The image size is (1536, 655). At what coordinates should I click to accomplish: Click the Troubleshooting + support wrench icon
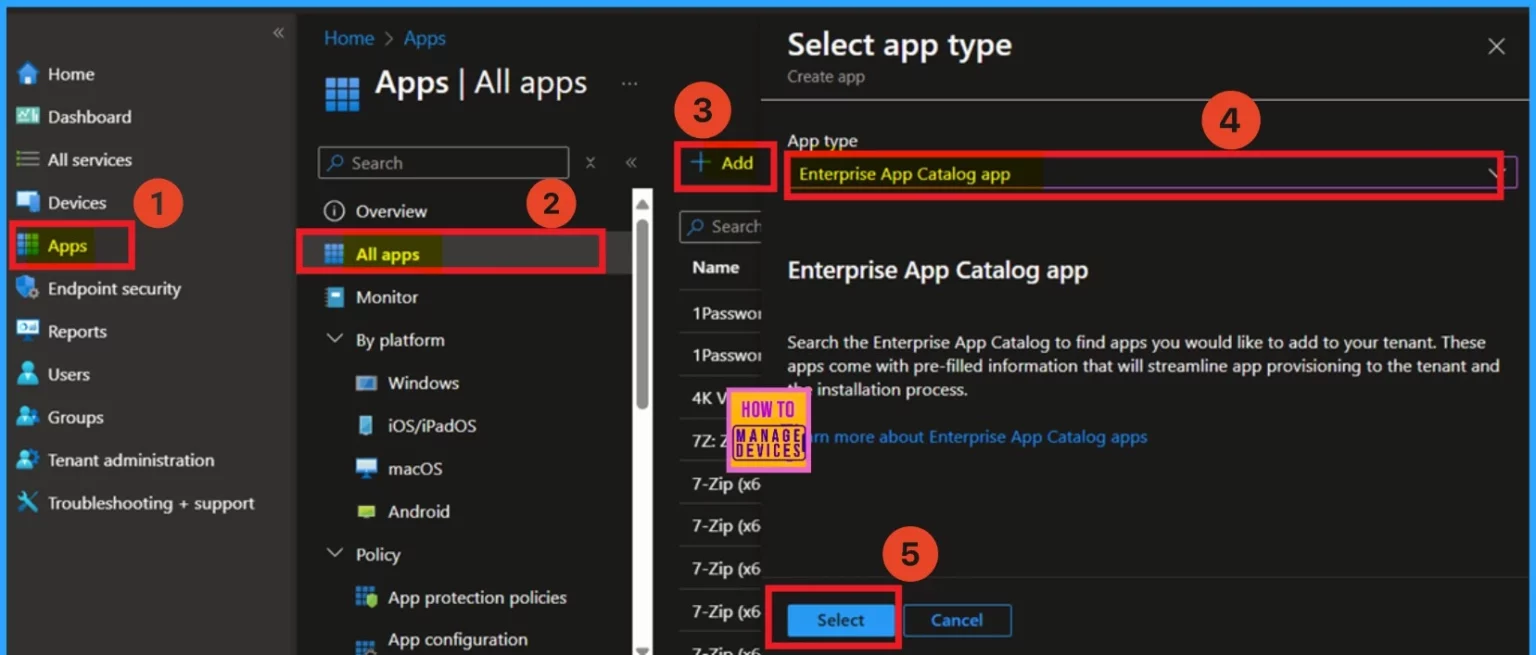28,503
